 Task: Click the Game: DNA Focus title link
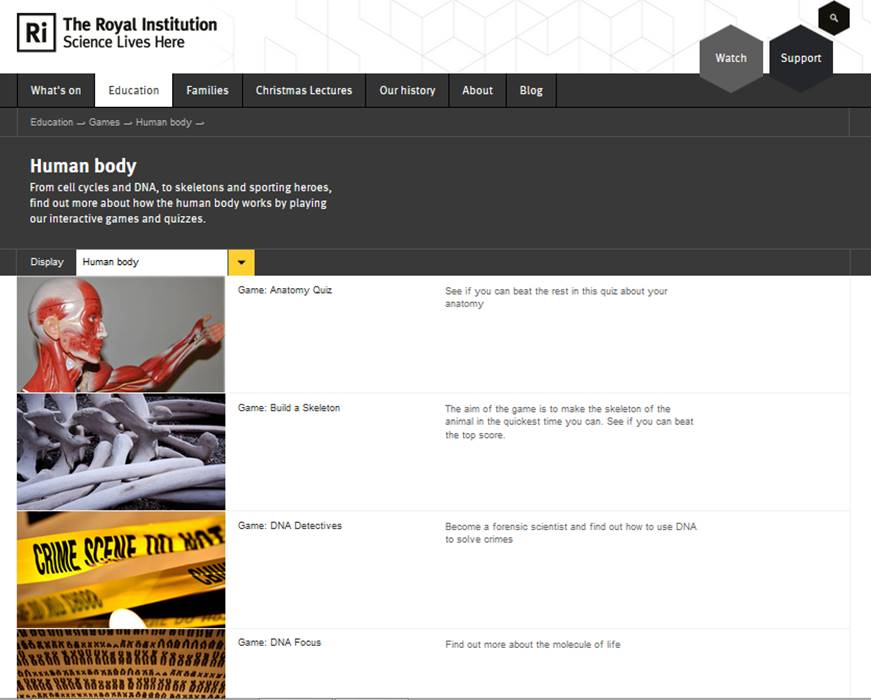point(279,643)
